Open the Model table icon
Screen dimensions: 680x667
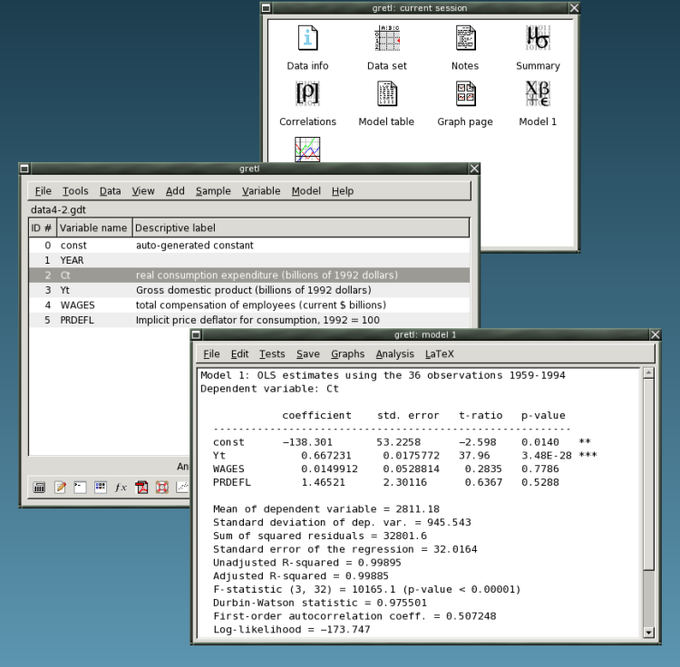click(386, 96)
